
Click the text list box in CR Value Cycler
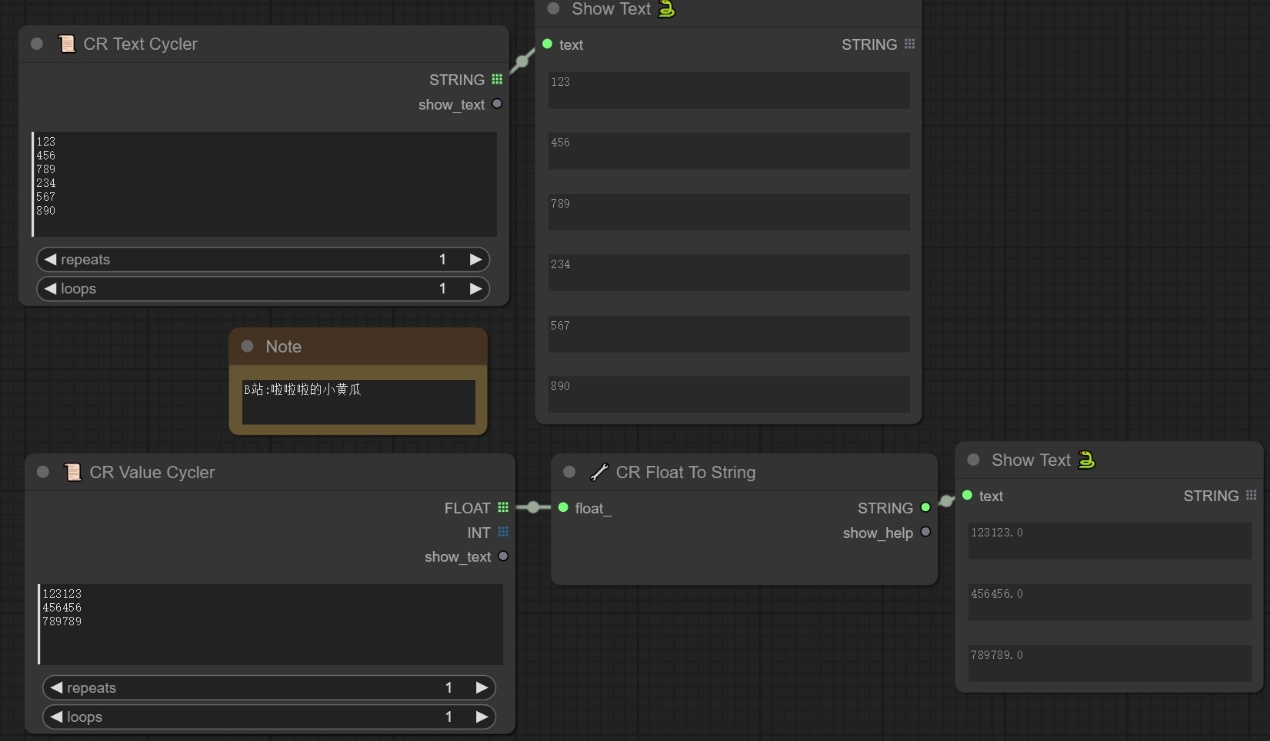(x=270, y=624)
